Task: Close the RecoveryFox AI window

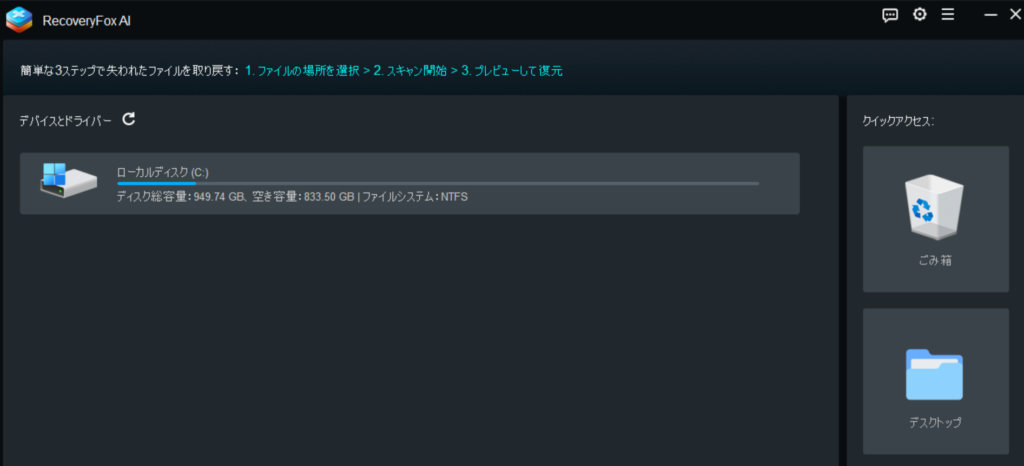Action: click(1015, 15)
